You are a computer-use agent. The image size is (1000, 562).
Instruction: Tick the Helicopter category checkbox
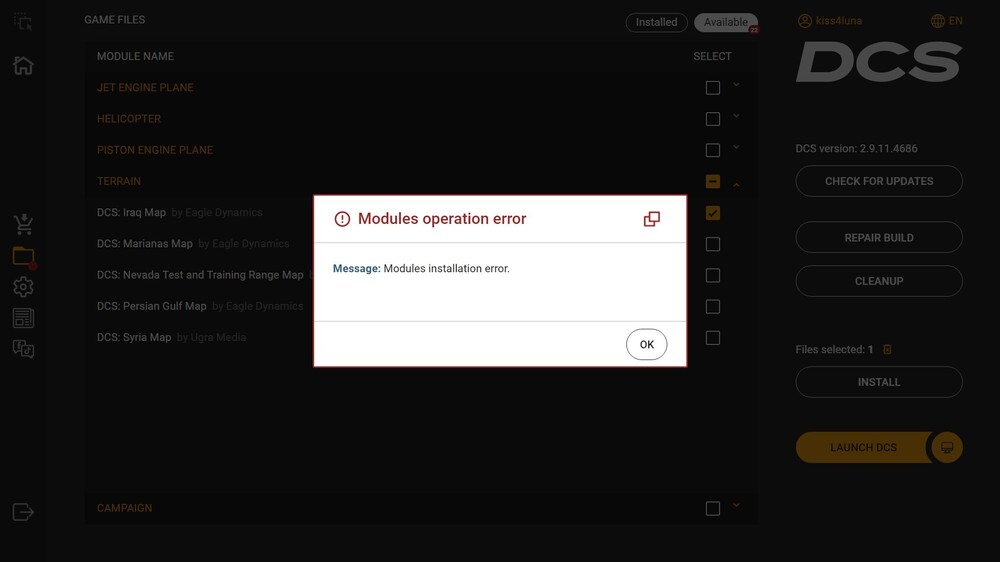pyautogui.click(x=713, y=119)
